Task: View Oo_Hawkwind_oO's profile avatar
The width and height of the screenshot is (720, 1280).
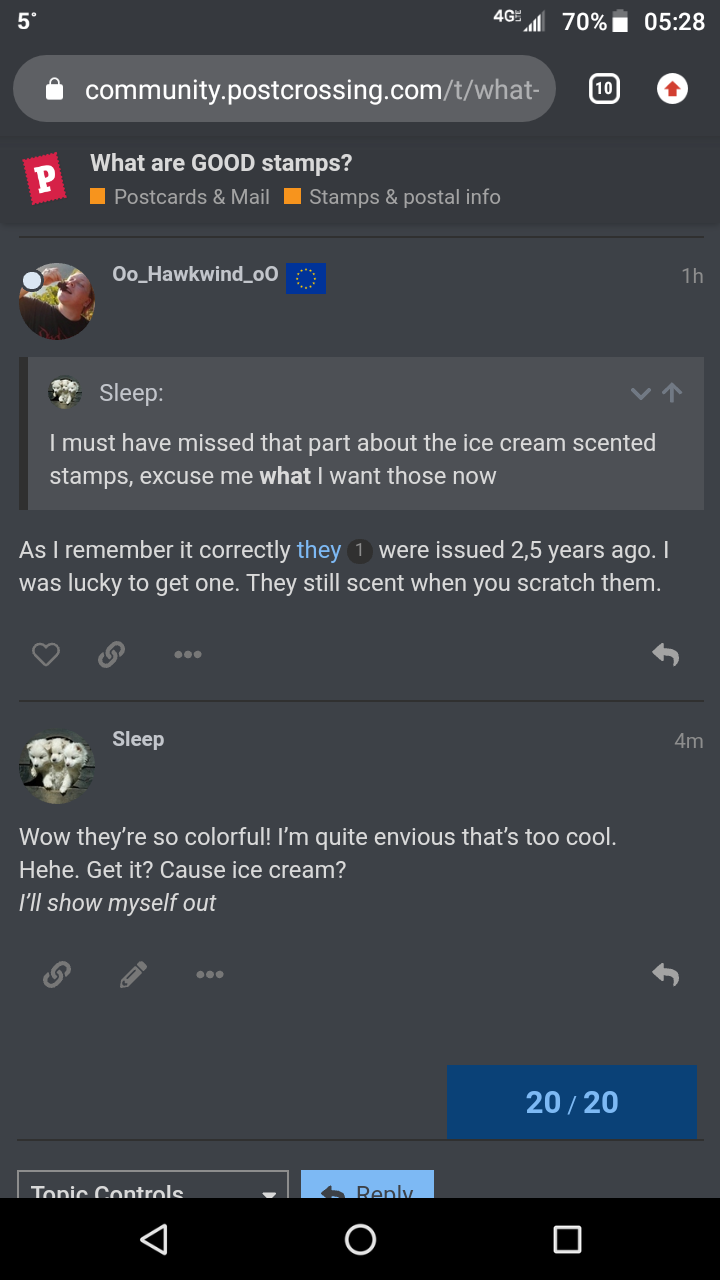Action: [x=57, y=301]
